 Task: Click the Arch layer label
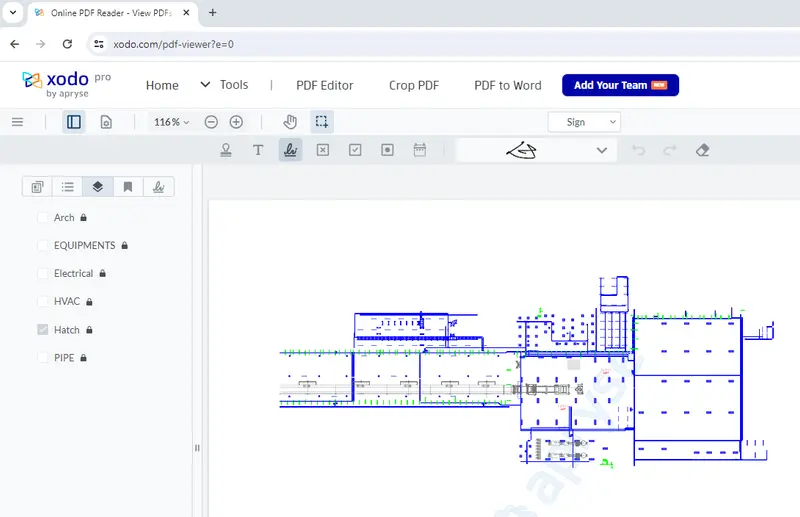[64, 217]
